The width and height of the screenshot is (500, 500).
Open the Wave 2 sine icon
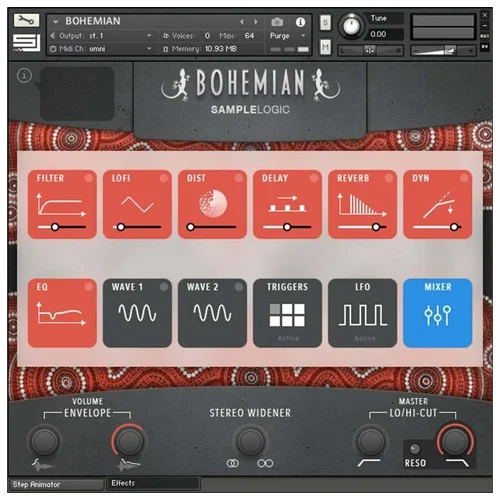pyautogui.click(x=212, y=313)
